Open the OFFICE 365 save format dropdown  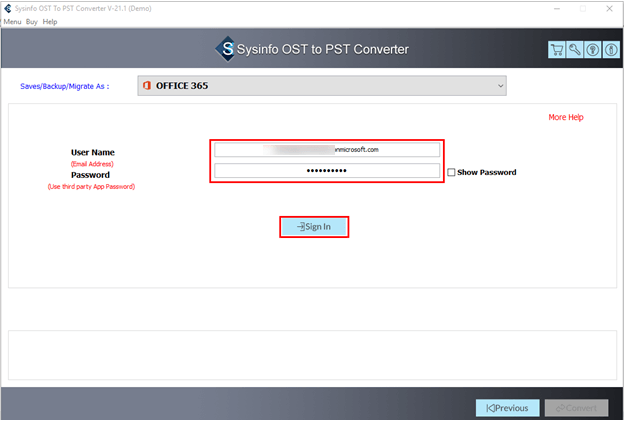point(322,86)
